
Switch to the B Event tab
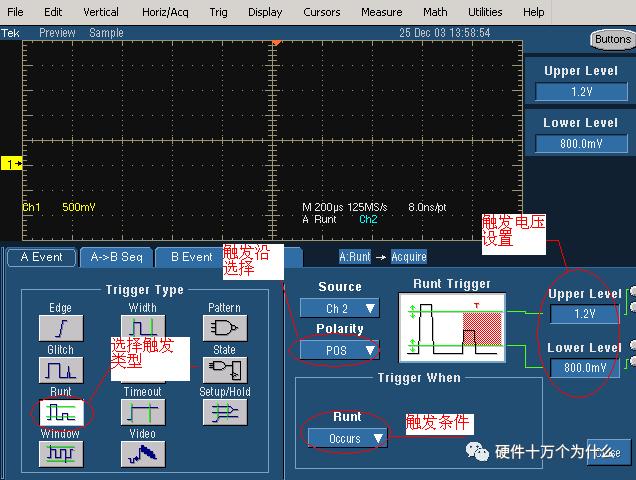tap(191, 257)
